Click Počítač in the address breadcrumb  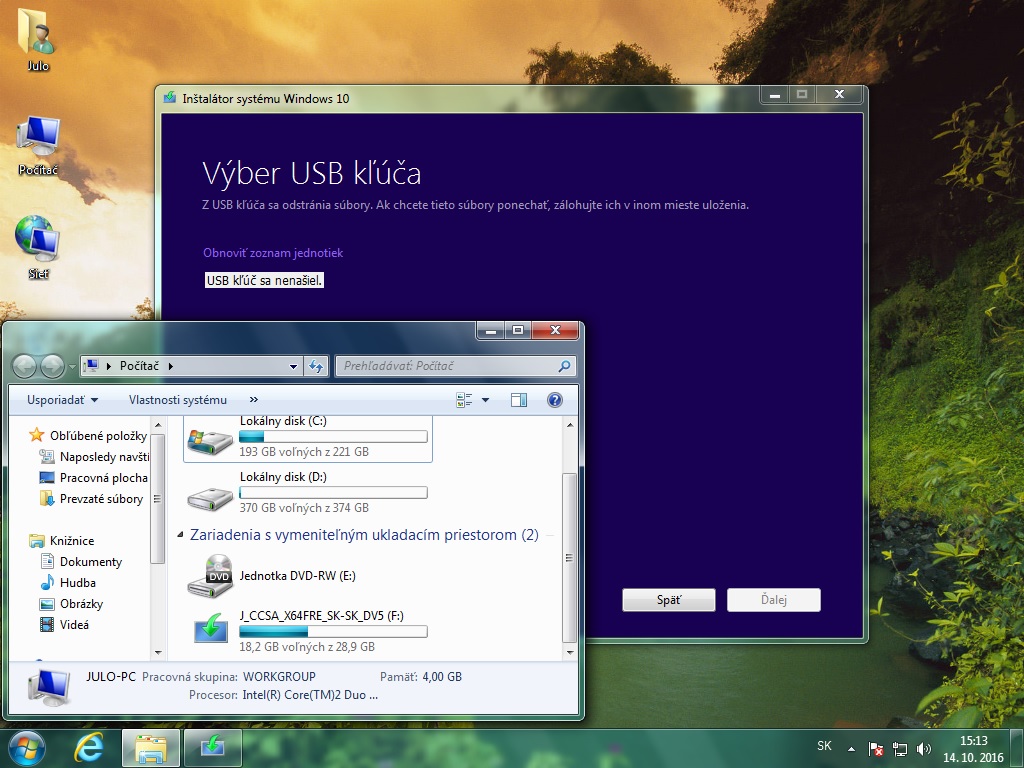pos(139,366)
